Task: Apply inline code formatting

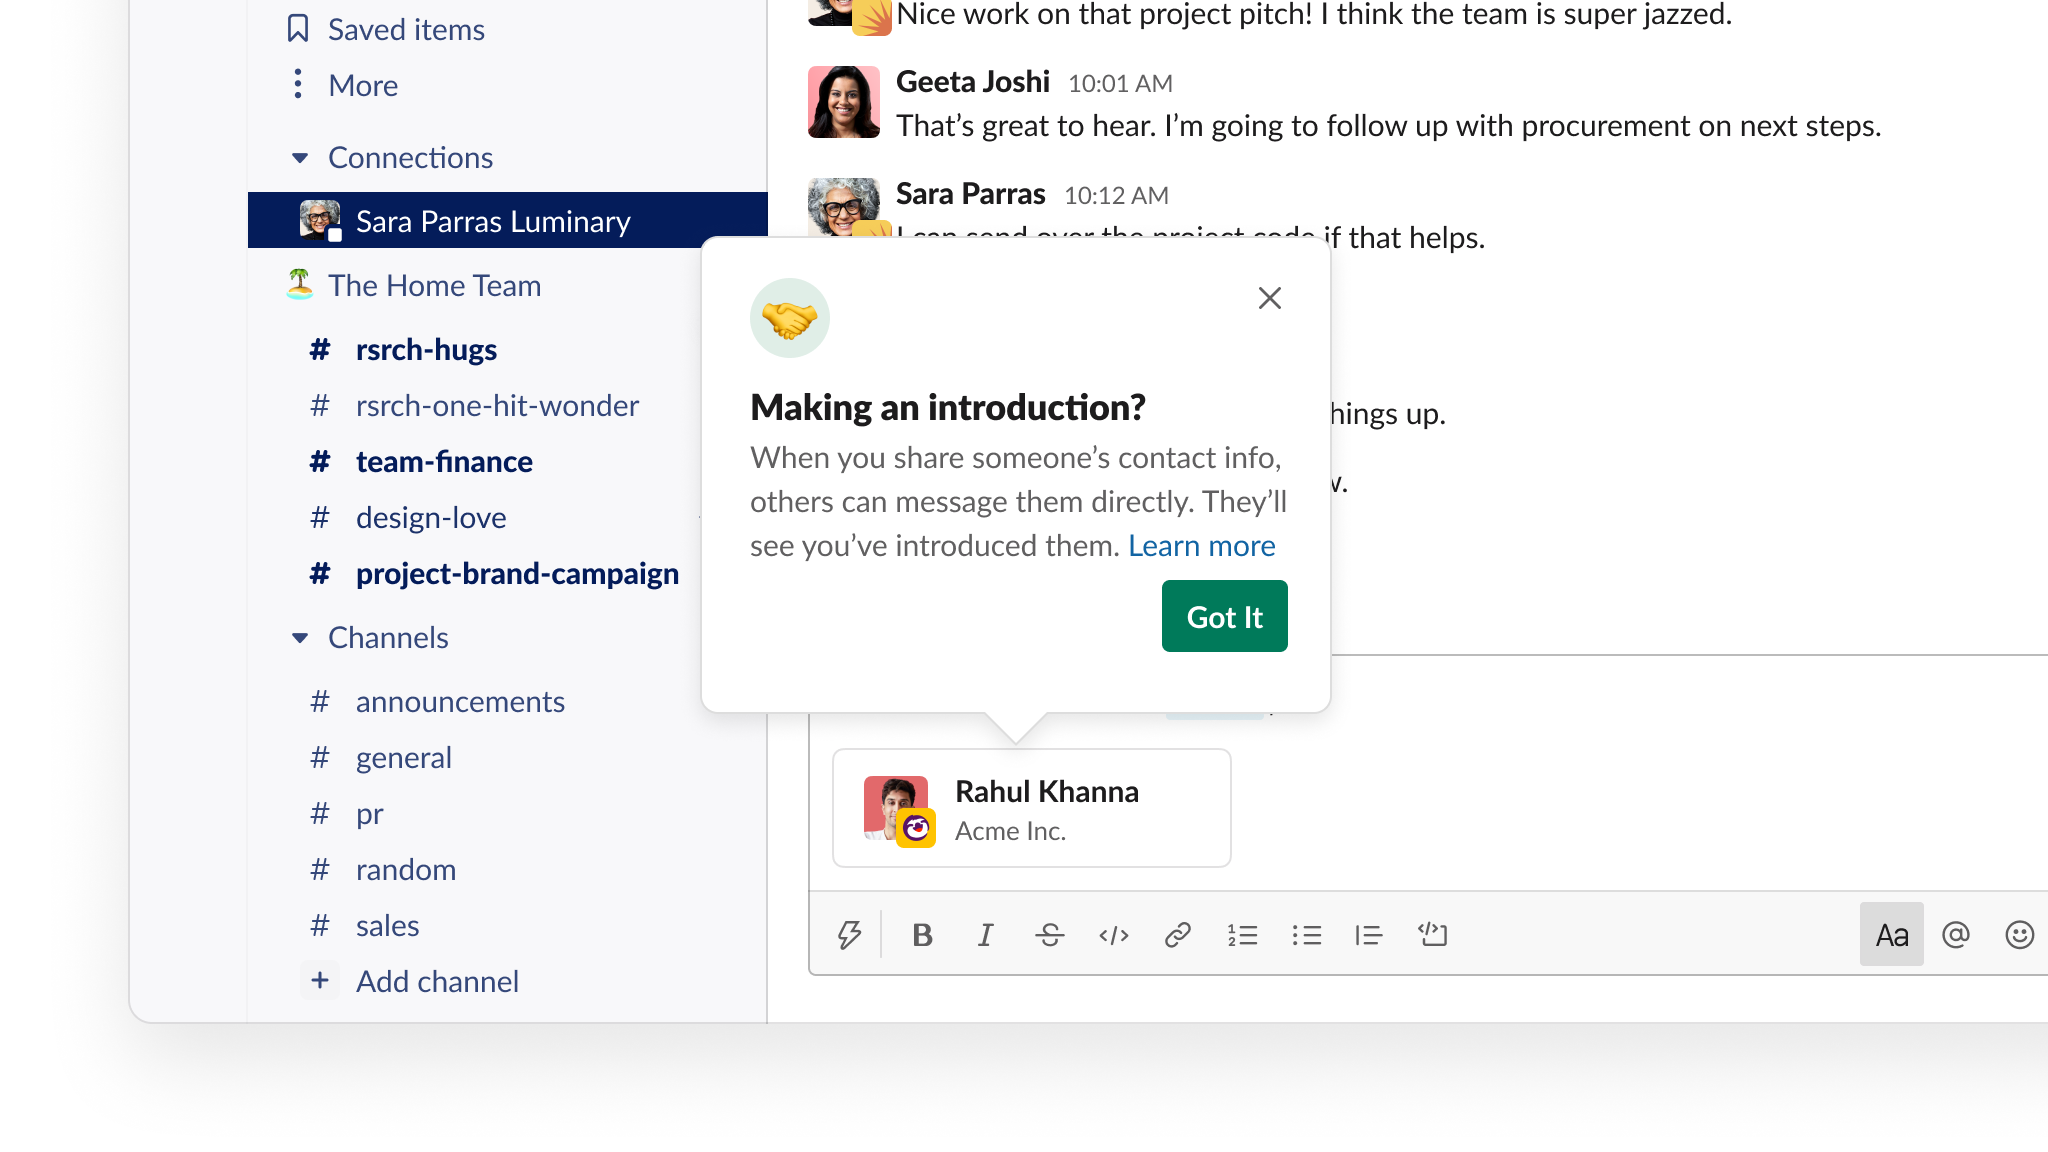Action: 1114,935
